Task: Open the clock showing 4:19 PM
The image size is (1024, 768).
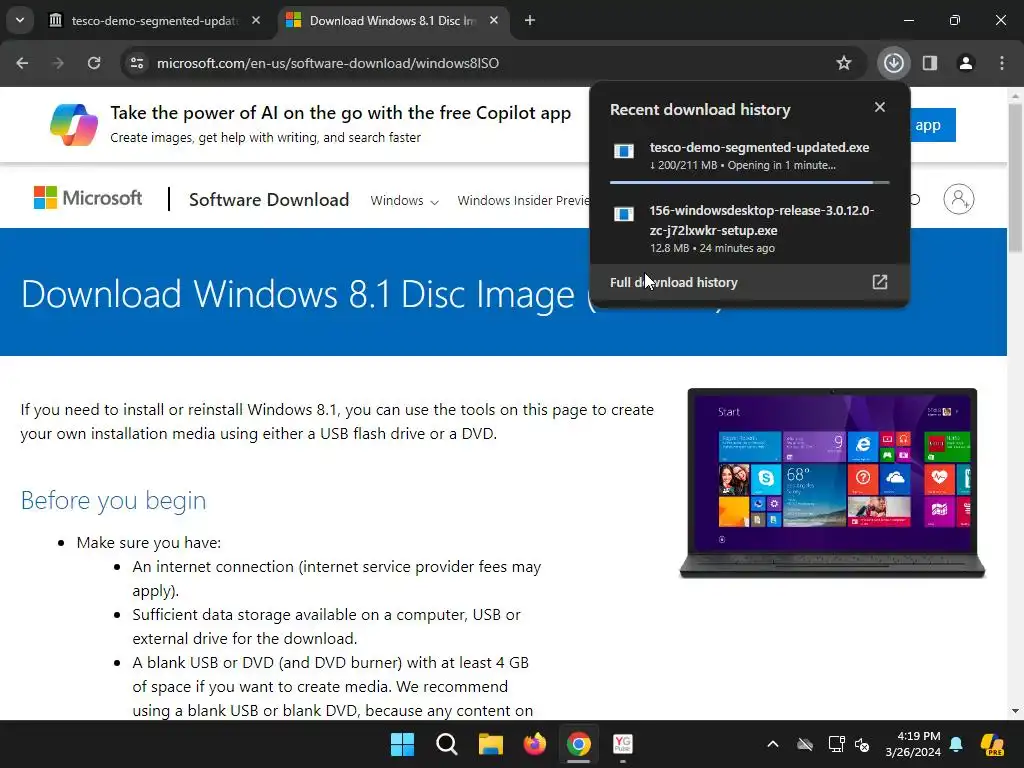Action: coord(913,744)
